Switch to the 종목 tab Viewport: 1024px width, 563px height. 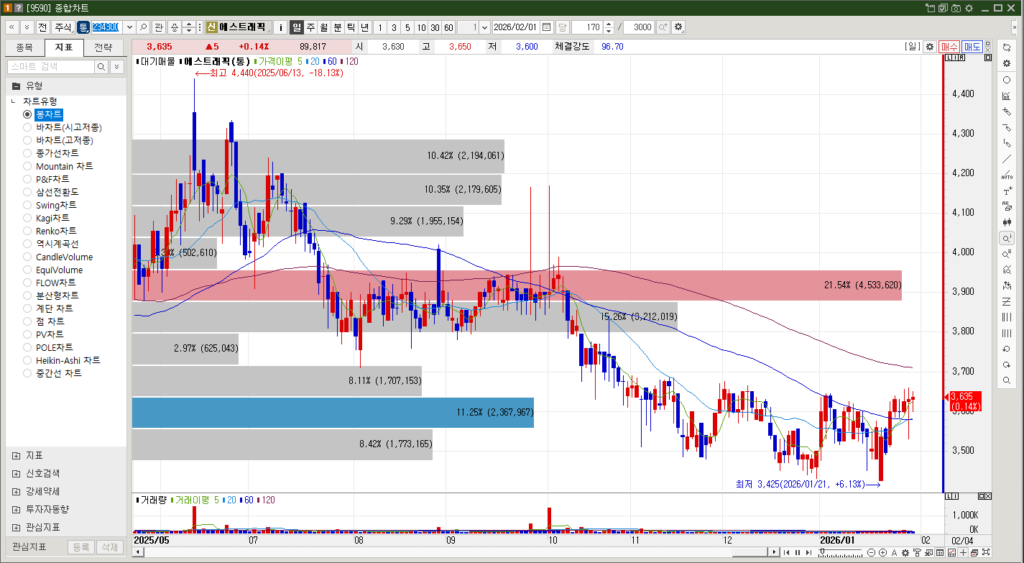[x=25, y=47]
